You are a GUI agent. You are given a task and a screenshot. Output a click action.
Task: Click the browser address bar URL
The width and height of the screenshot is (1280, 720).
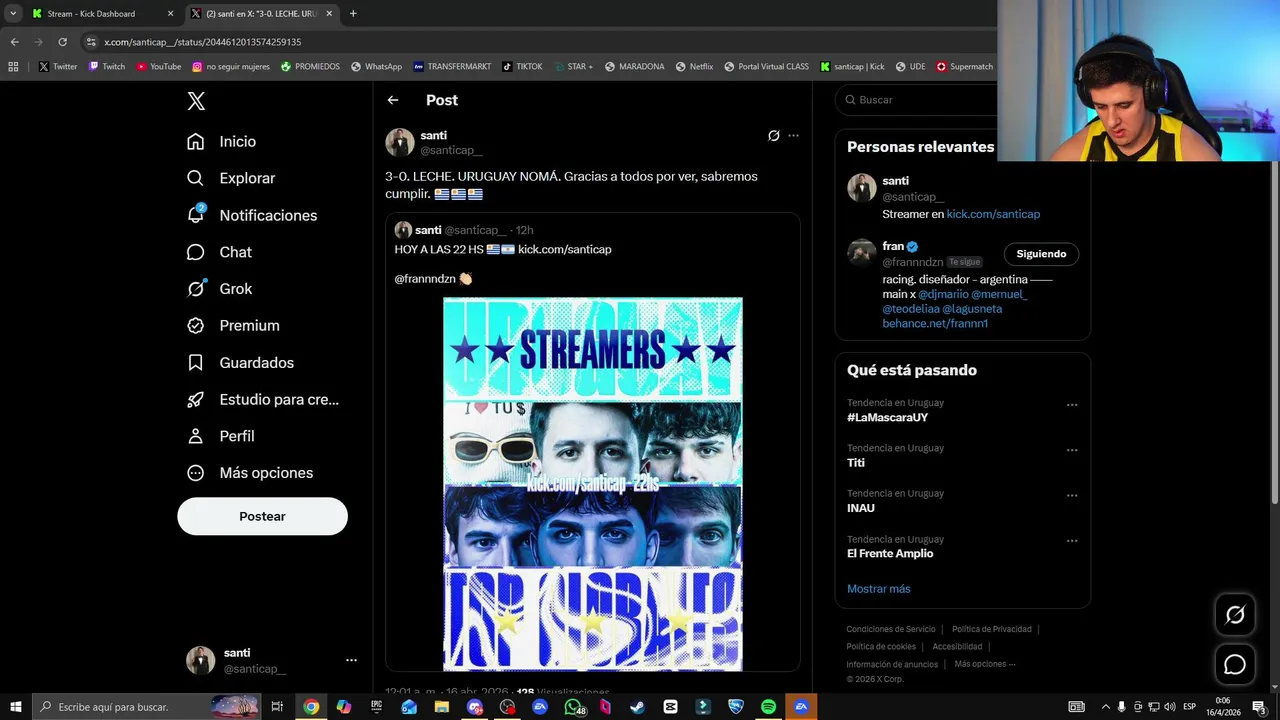pyautogui.click(x=202, y=42)
